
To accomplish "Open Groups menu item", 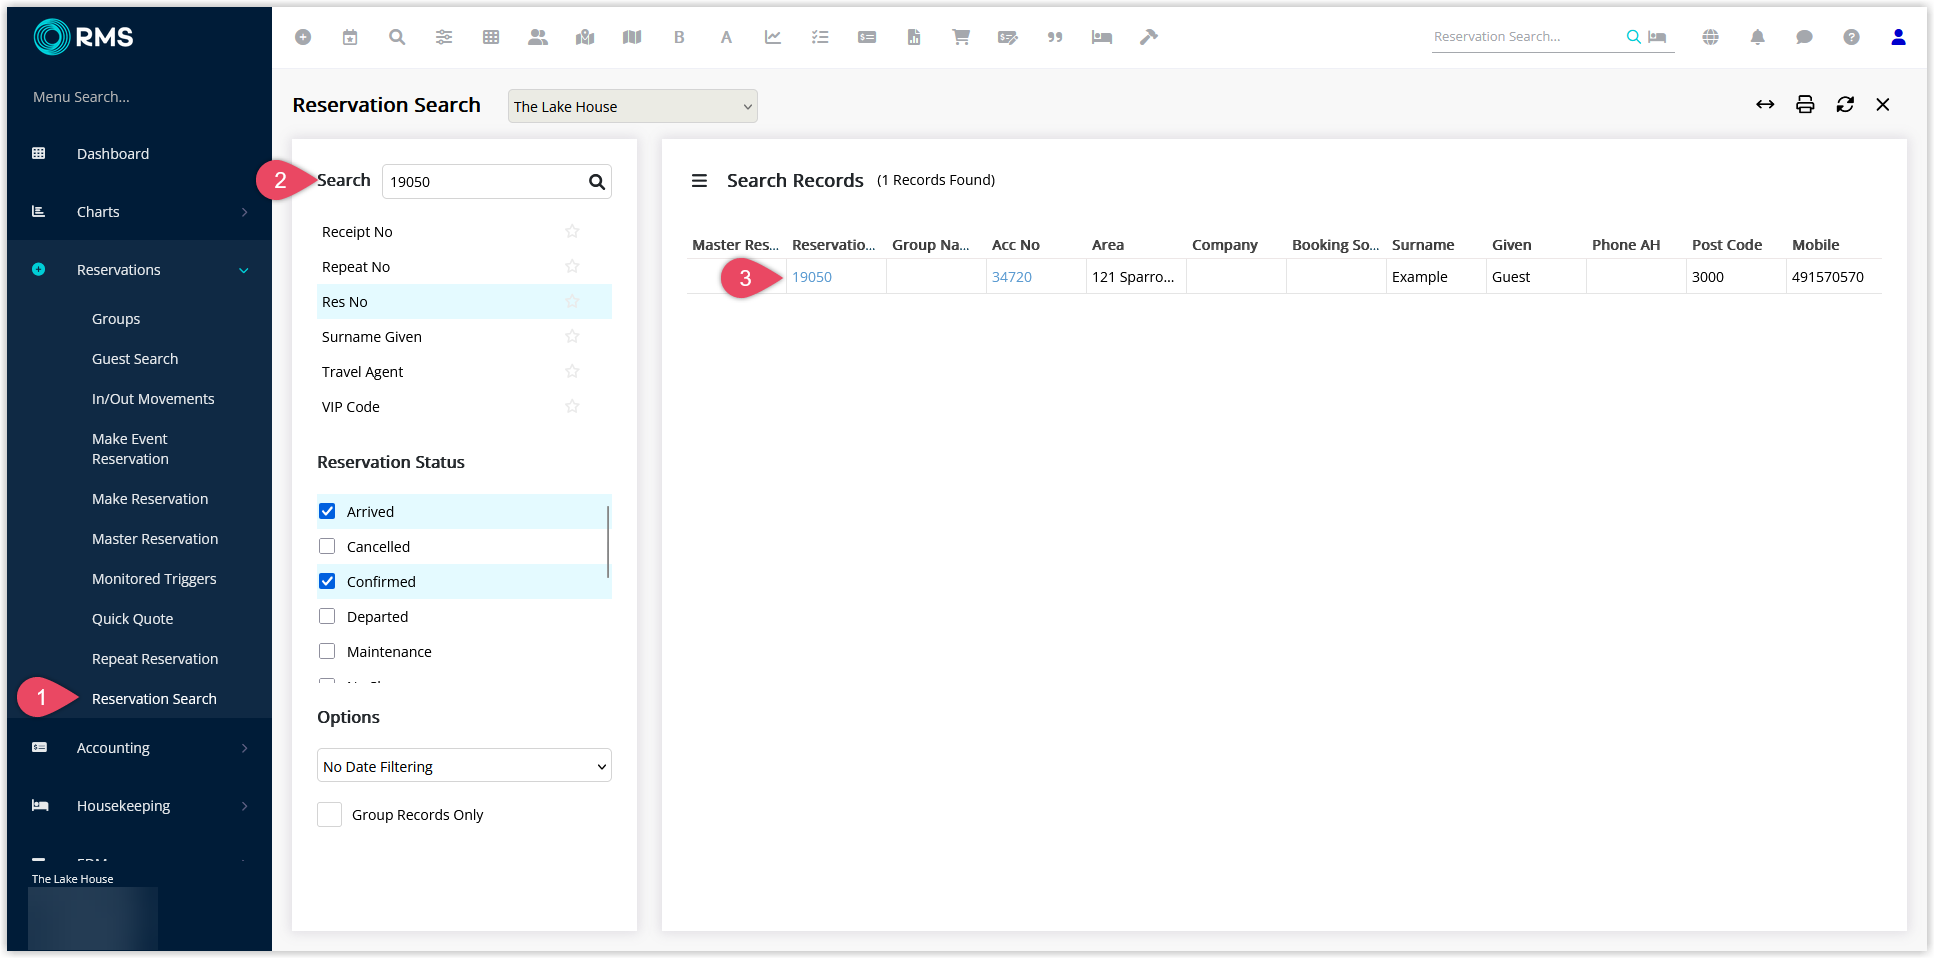I will point(116,319).
